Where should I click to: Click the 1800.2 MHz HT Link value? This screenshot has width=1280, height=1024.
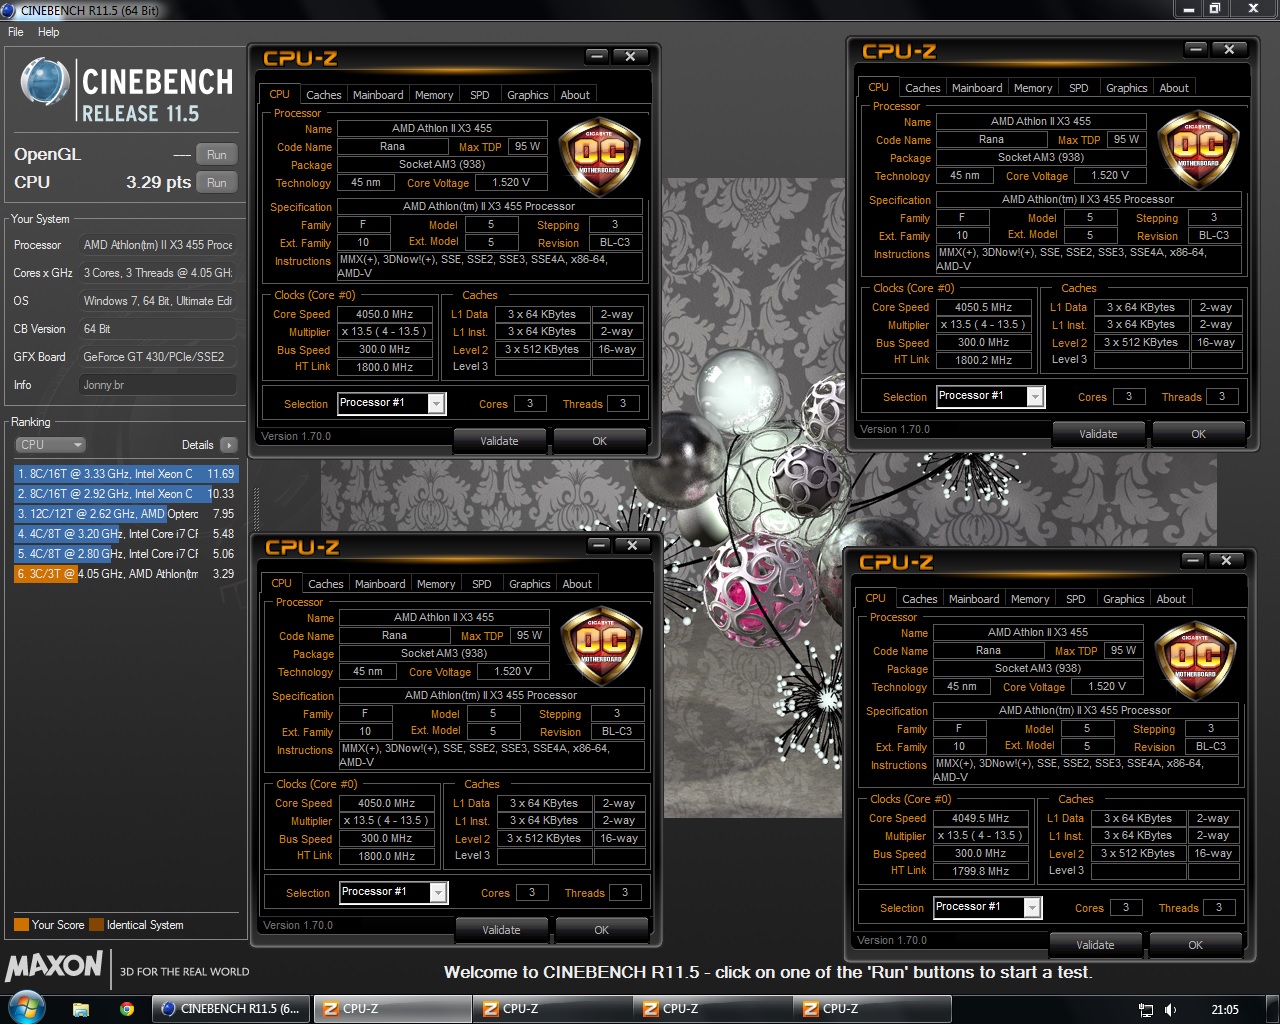[x=983, y=360]
